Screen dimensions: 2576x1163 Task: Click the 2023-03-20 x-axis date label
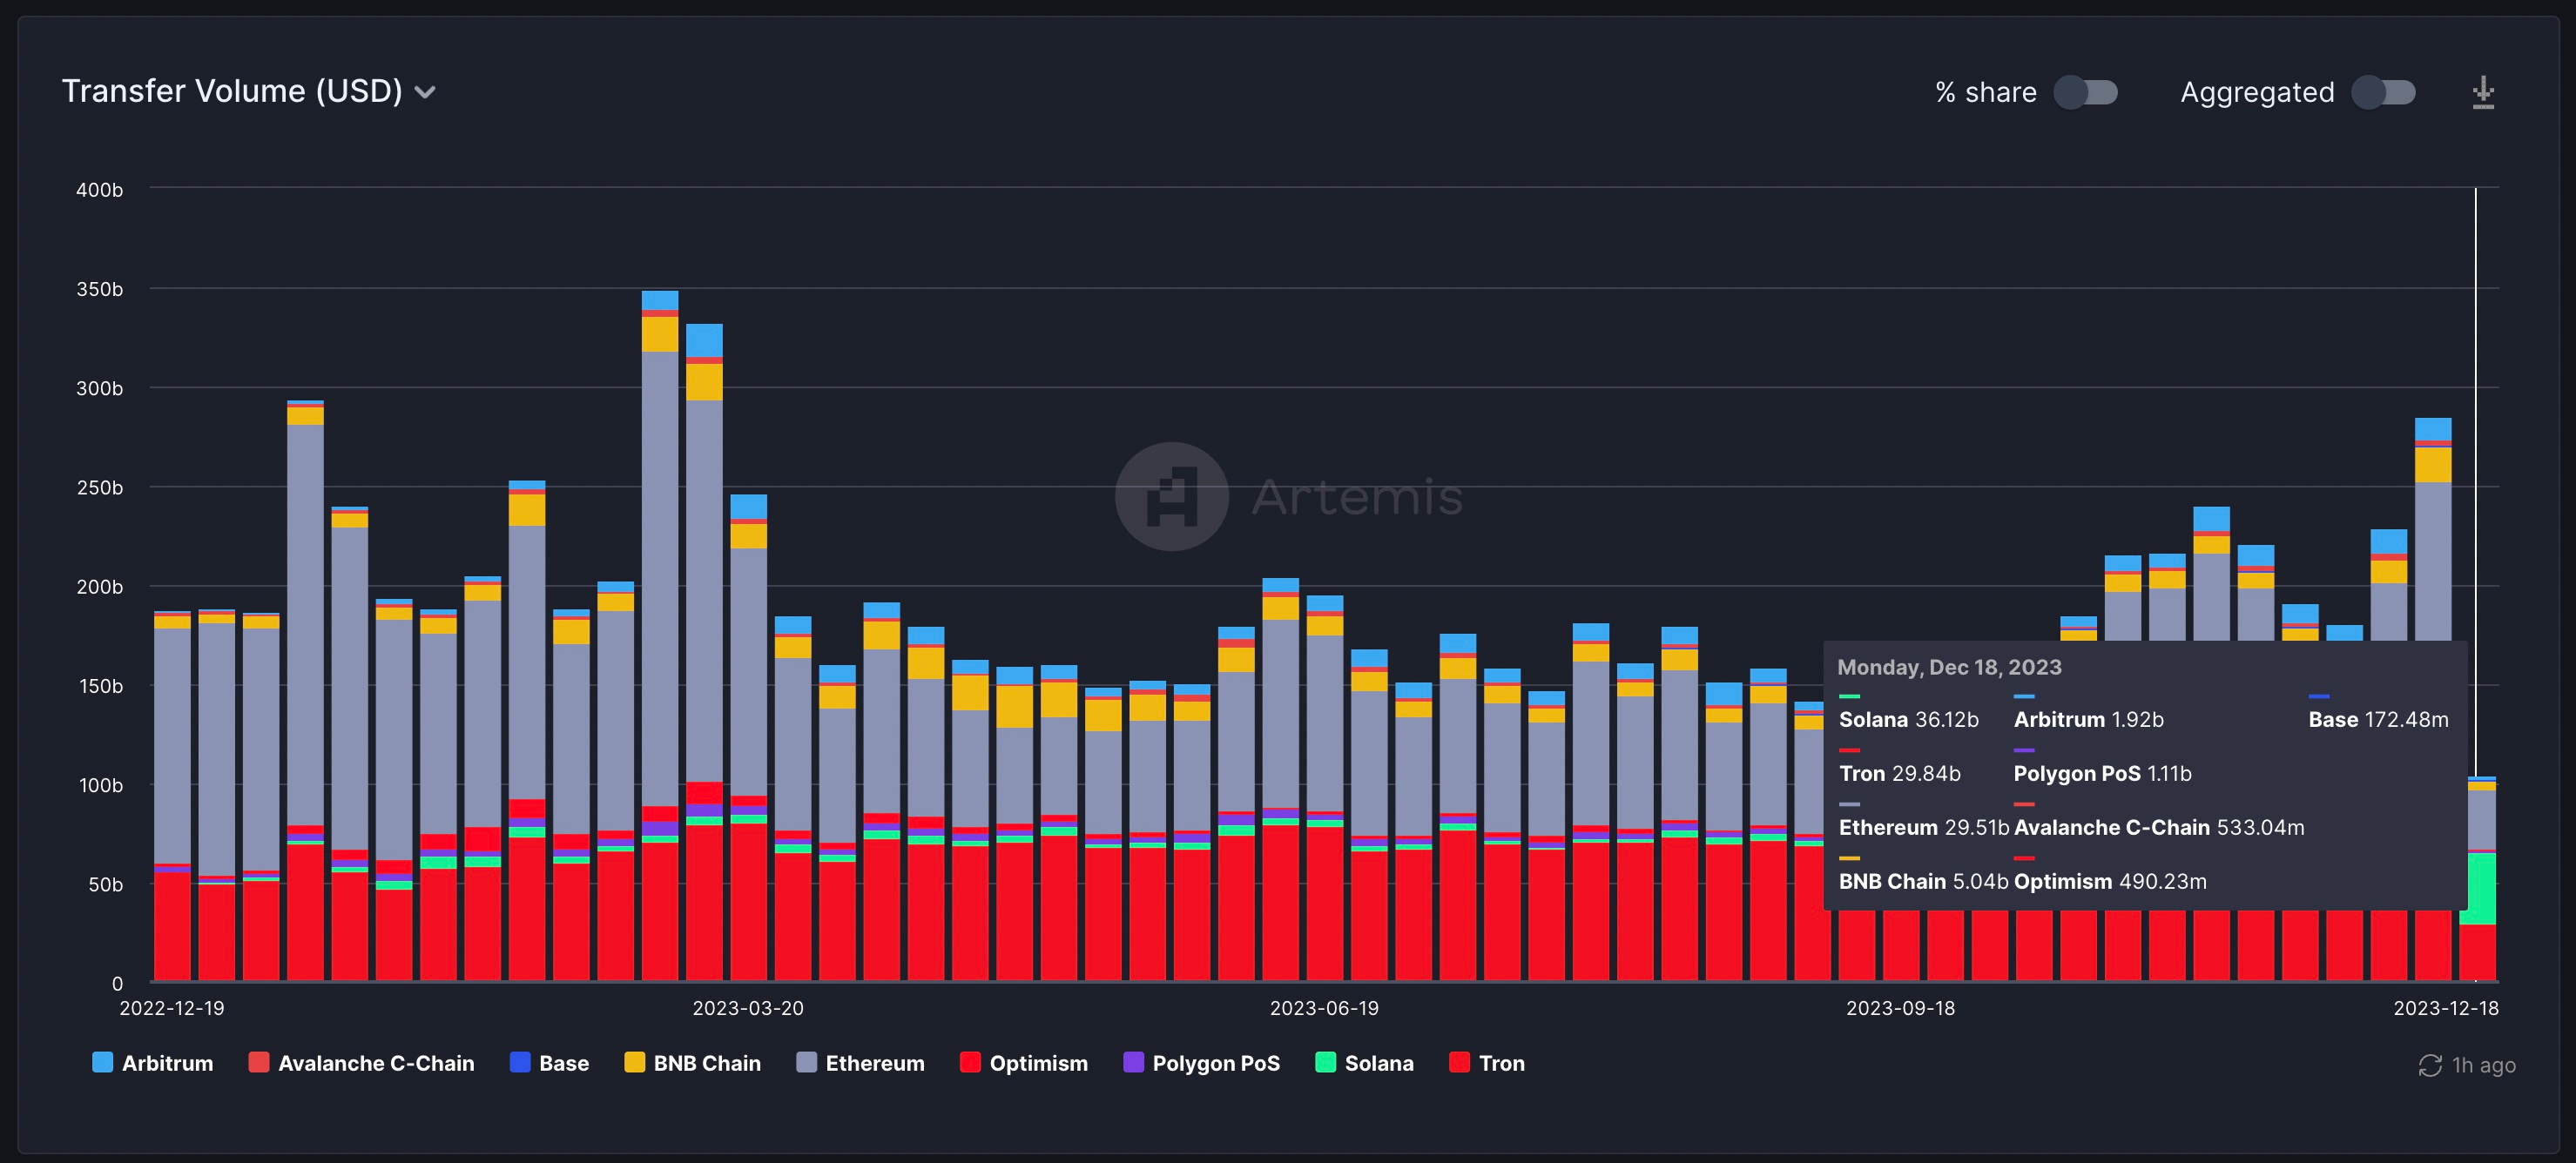pos(748,1008)
